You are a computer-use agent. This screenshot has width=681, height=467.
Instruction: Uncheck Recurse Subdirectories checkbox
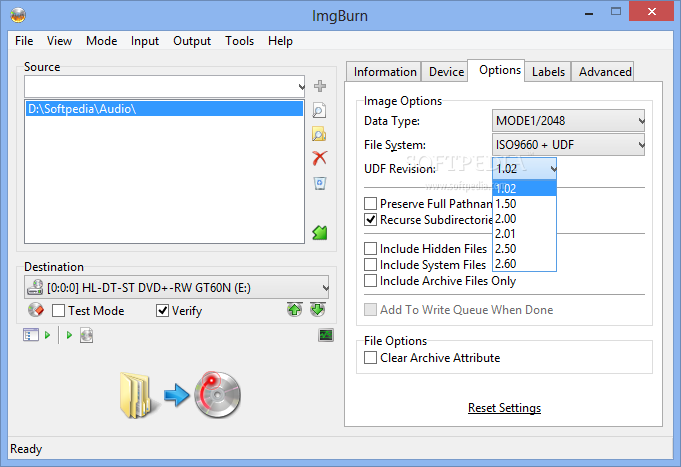click(370, 219)
